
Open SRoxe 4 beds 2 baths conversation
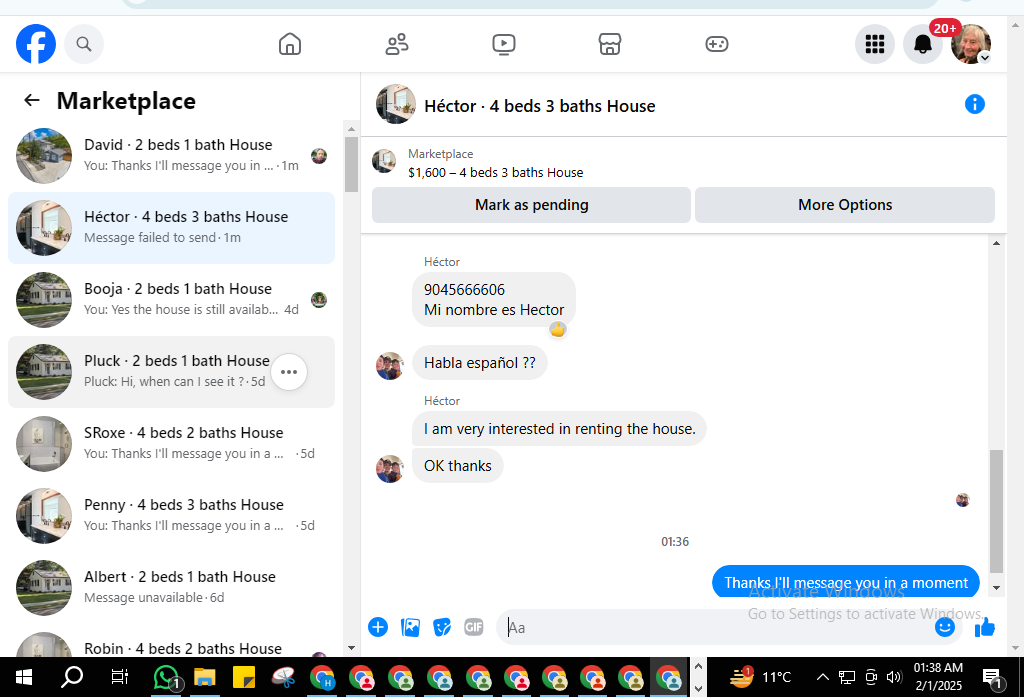171,443
